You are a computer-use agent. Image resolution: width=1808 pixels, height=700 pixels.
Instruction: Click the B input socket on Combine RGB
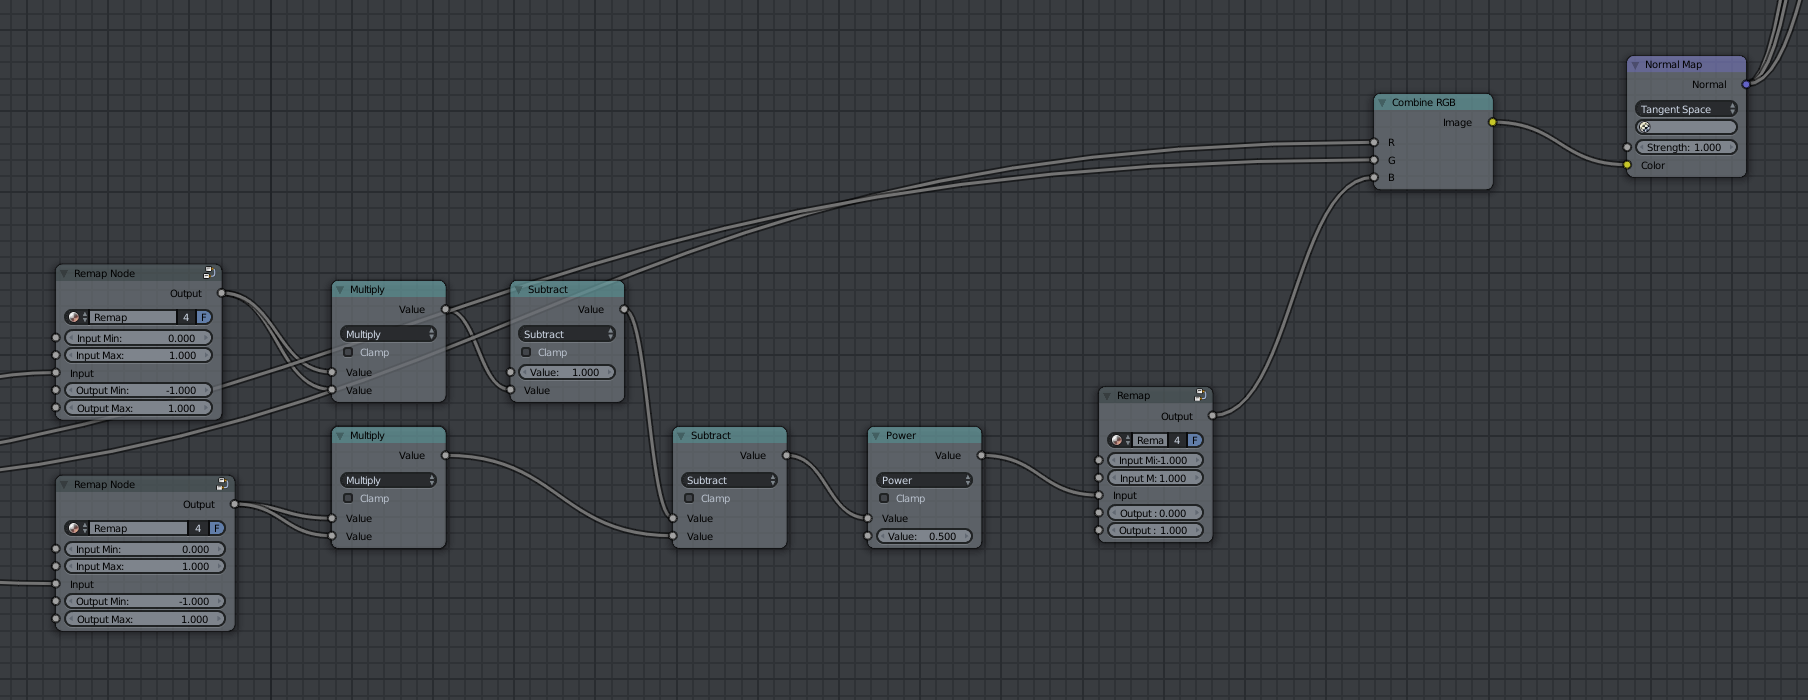(x=1374, y=178)
